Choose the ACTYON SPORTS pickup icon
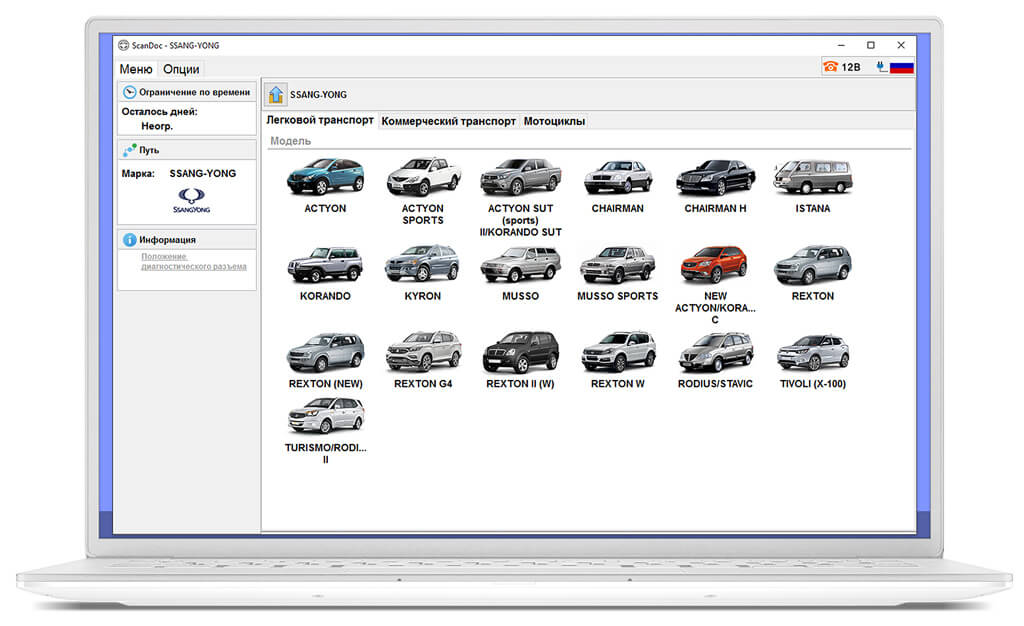This screenshot has height=626, width=1024. coord(423,177)
